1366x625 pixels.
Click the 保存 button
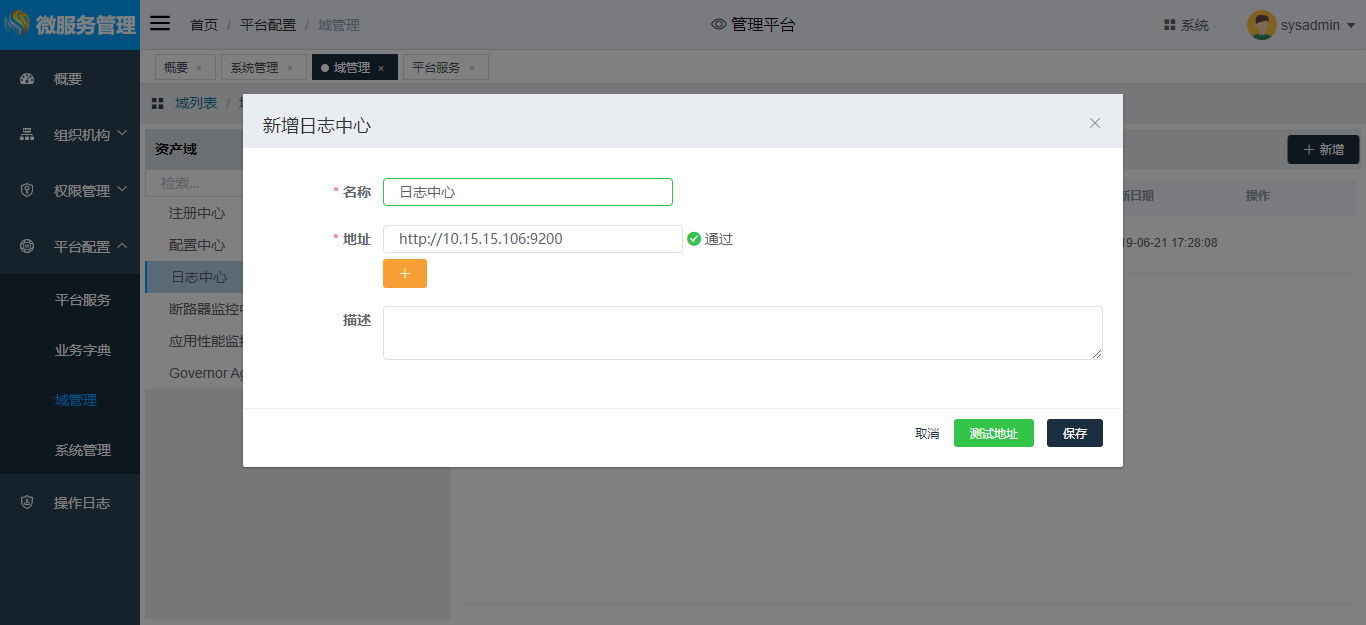[x=1074, y=433]
